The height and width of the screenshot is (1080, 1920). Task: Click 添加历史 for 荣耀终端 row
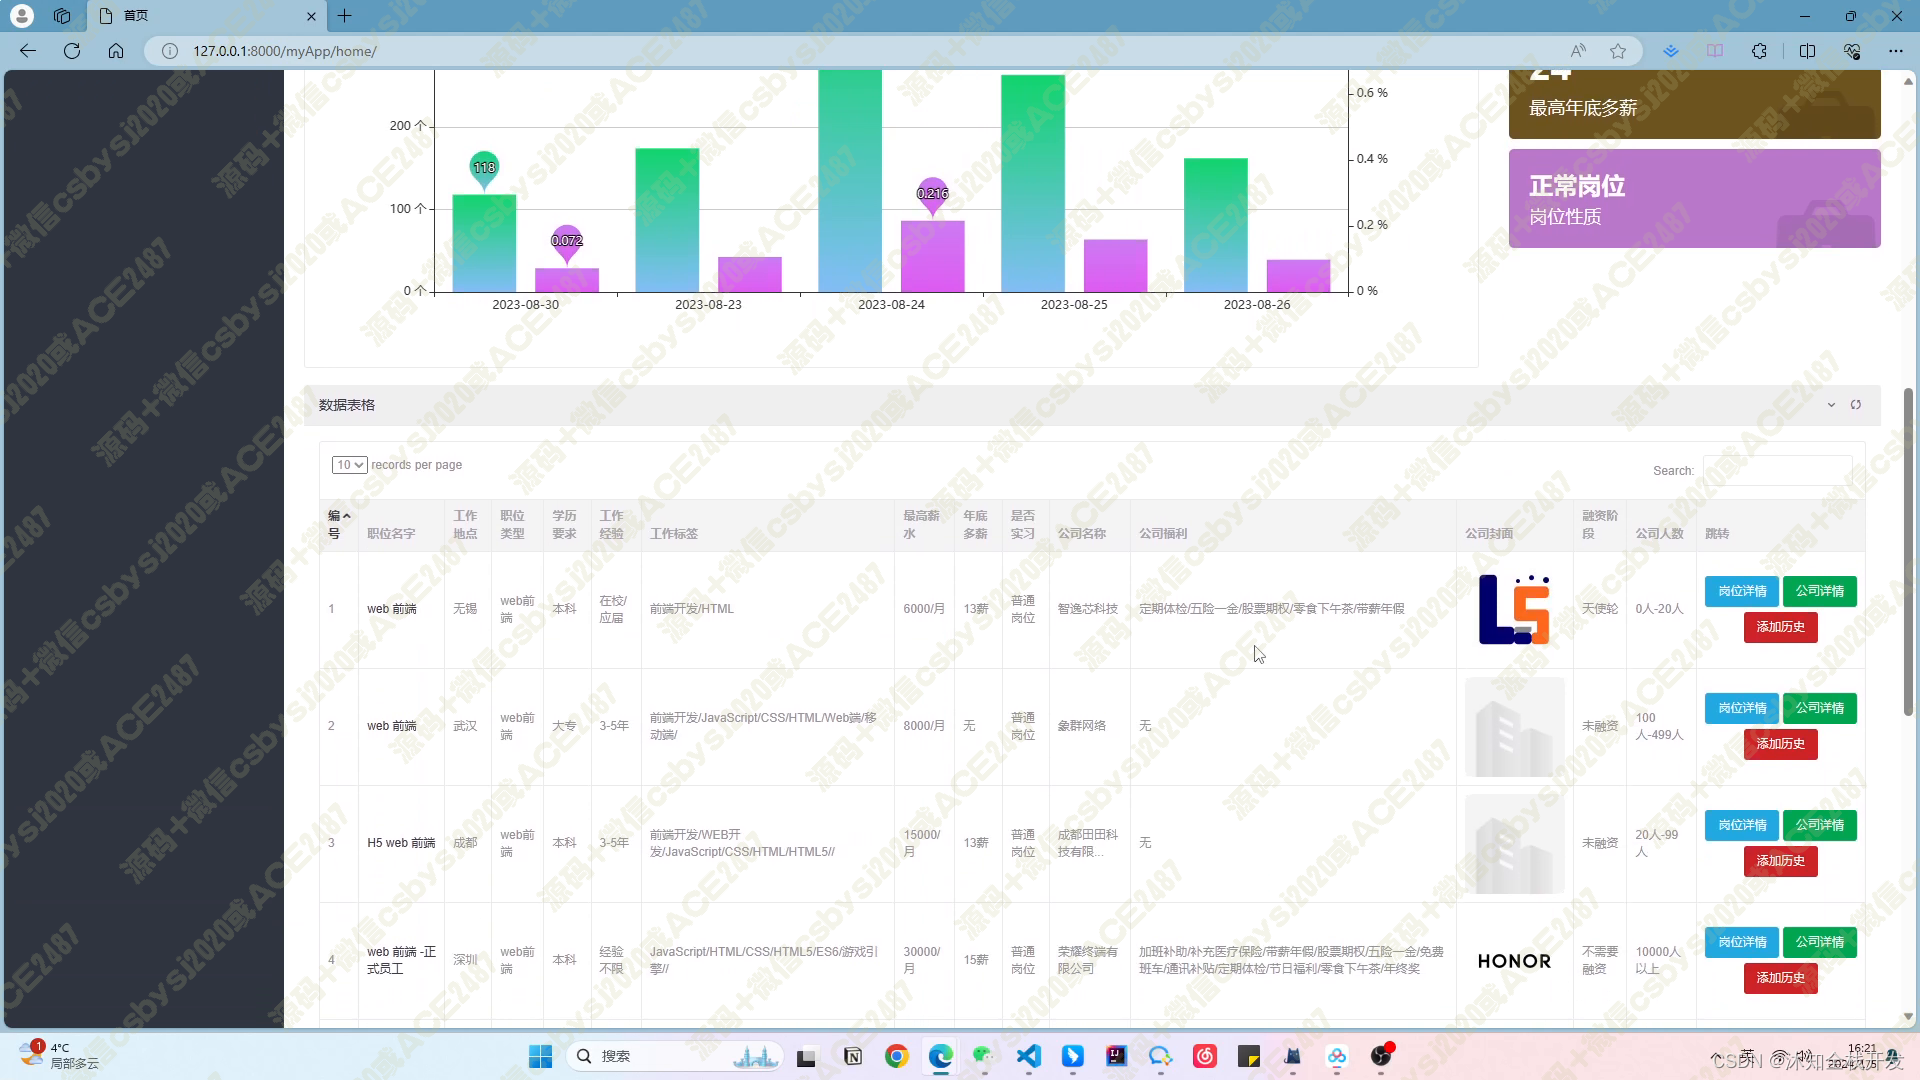[x=1781, y=979]
